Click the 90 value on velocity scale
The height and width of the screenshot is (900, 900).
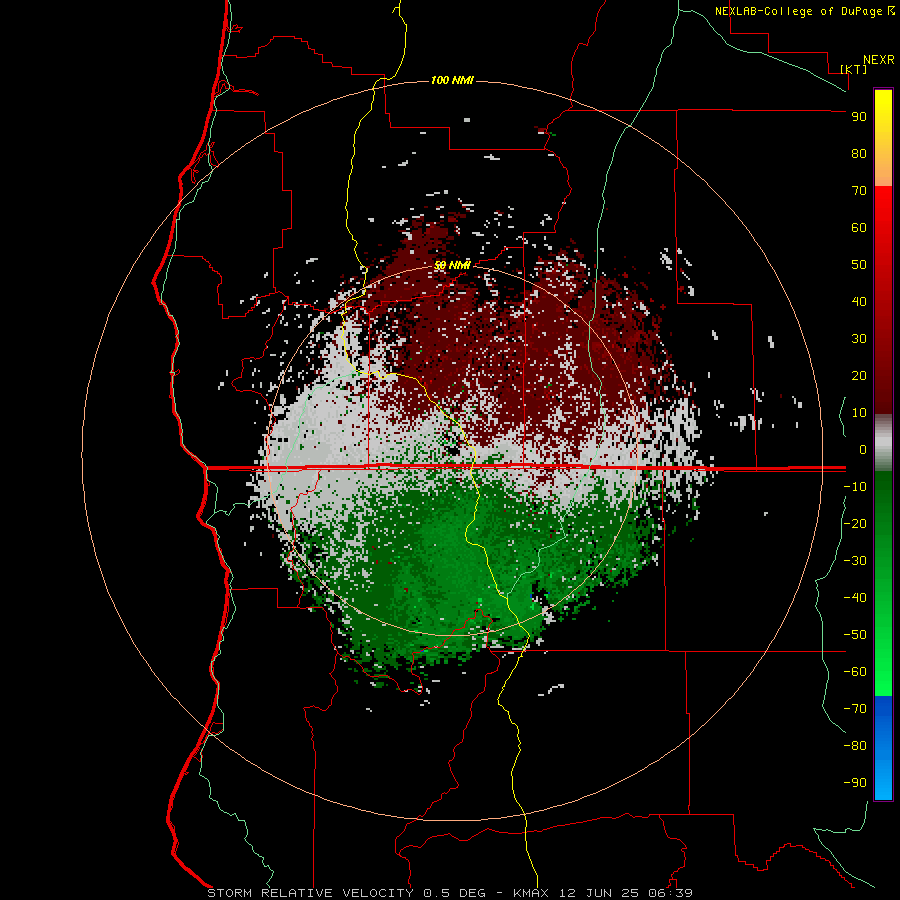[859, 117]
